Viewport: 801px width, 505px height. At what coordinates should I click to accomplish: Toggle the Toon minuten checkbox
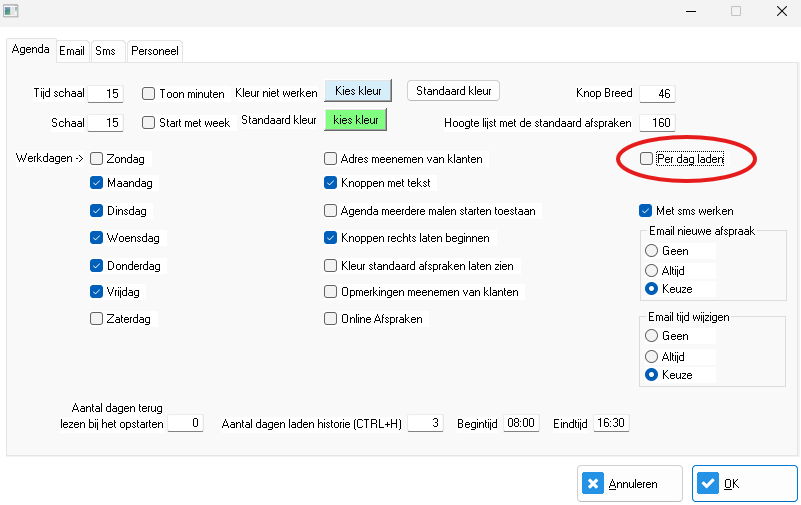(148, 94)
